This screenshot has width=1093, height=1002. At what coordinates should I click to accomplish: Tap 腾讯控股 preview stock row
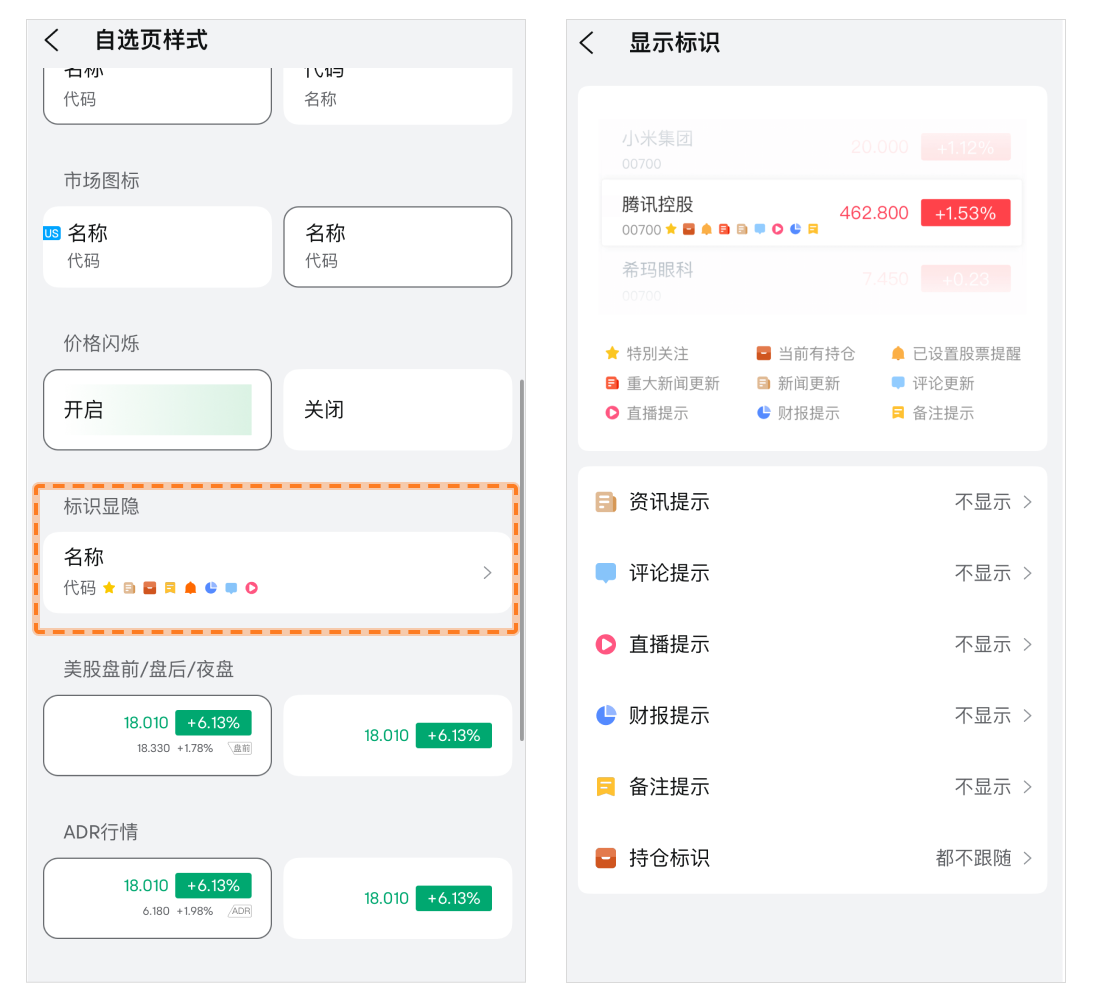pyautogui.click(x=811, y=213)
